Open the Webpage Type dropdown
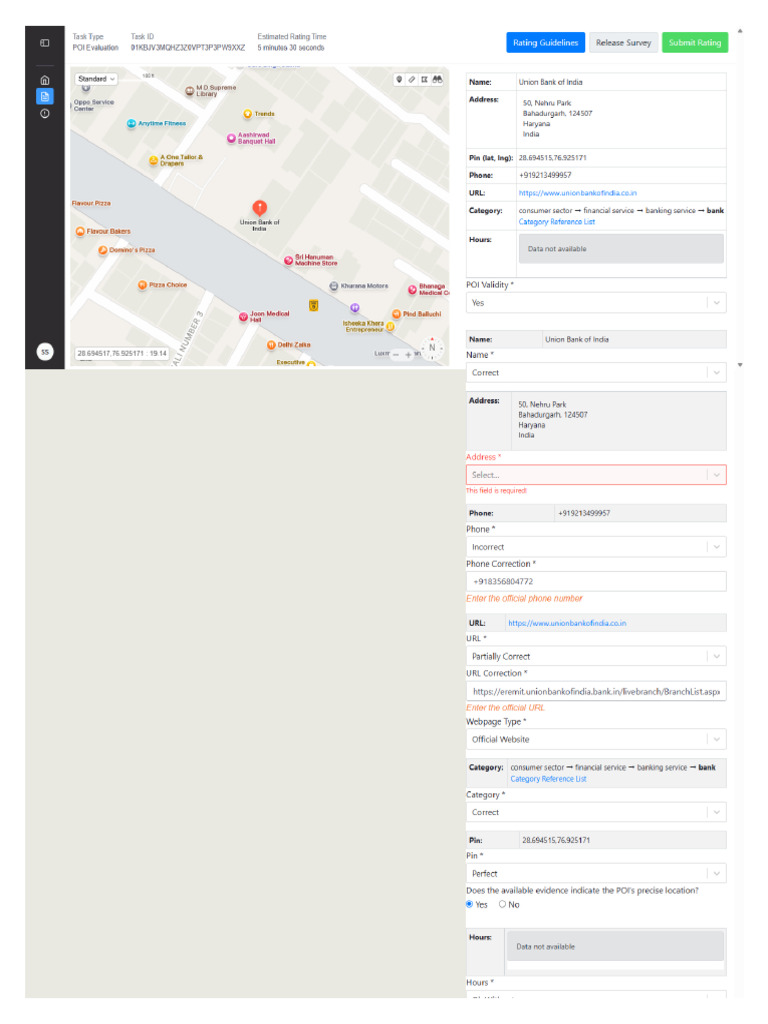Screen dimensions: 768x1024 point(596,739)
